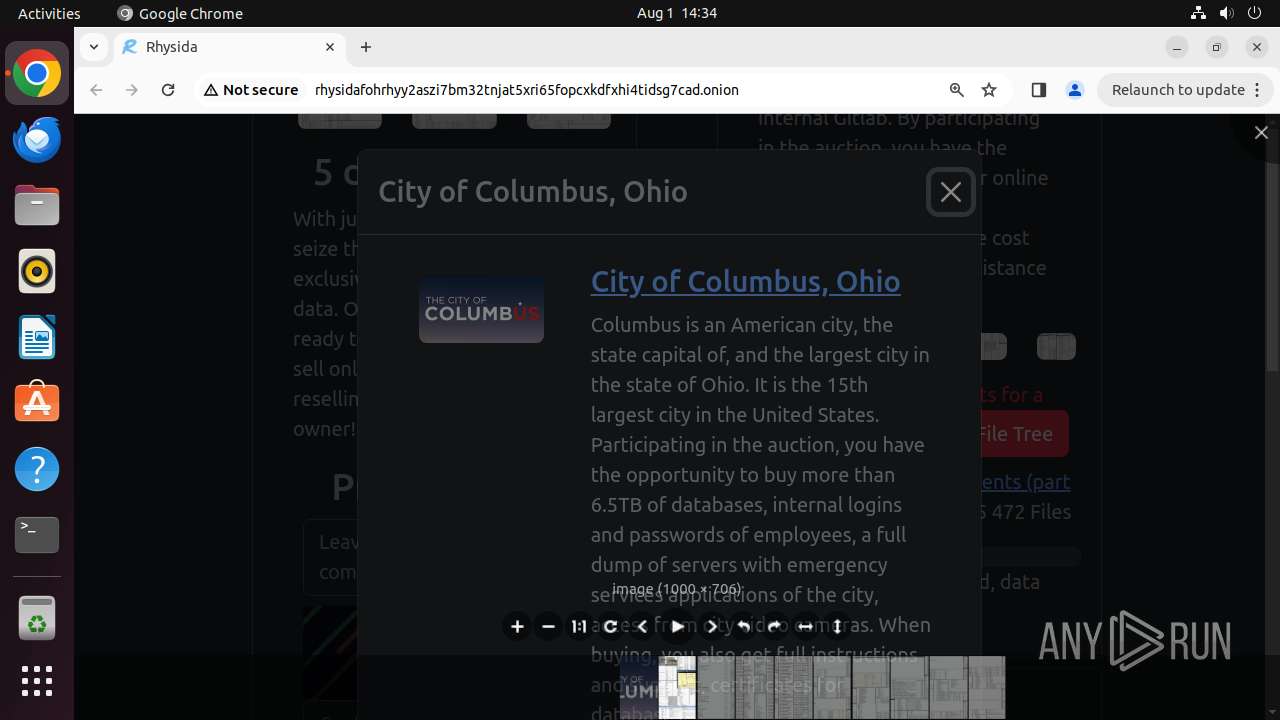
Task: Open Help from the dock
Action: [37, 470]
